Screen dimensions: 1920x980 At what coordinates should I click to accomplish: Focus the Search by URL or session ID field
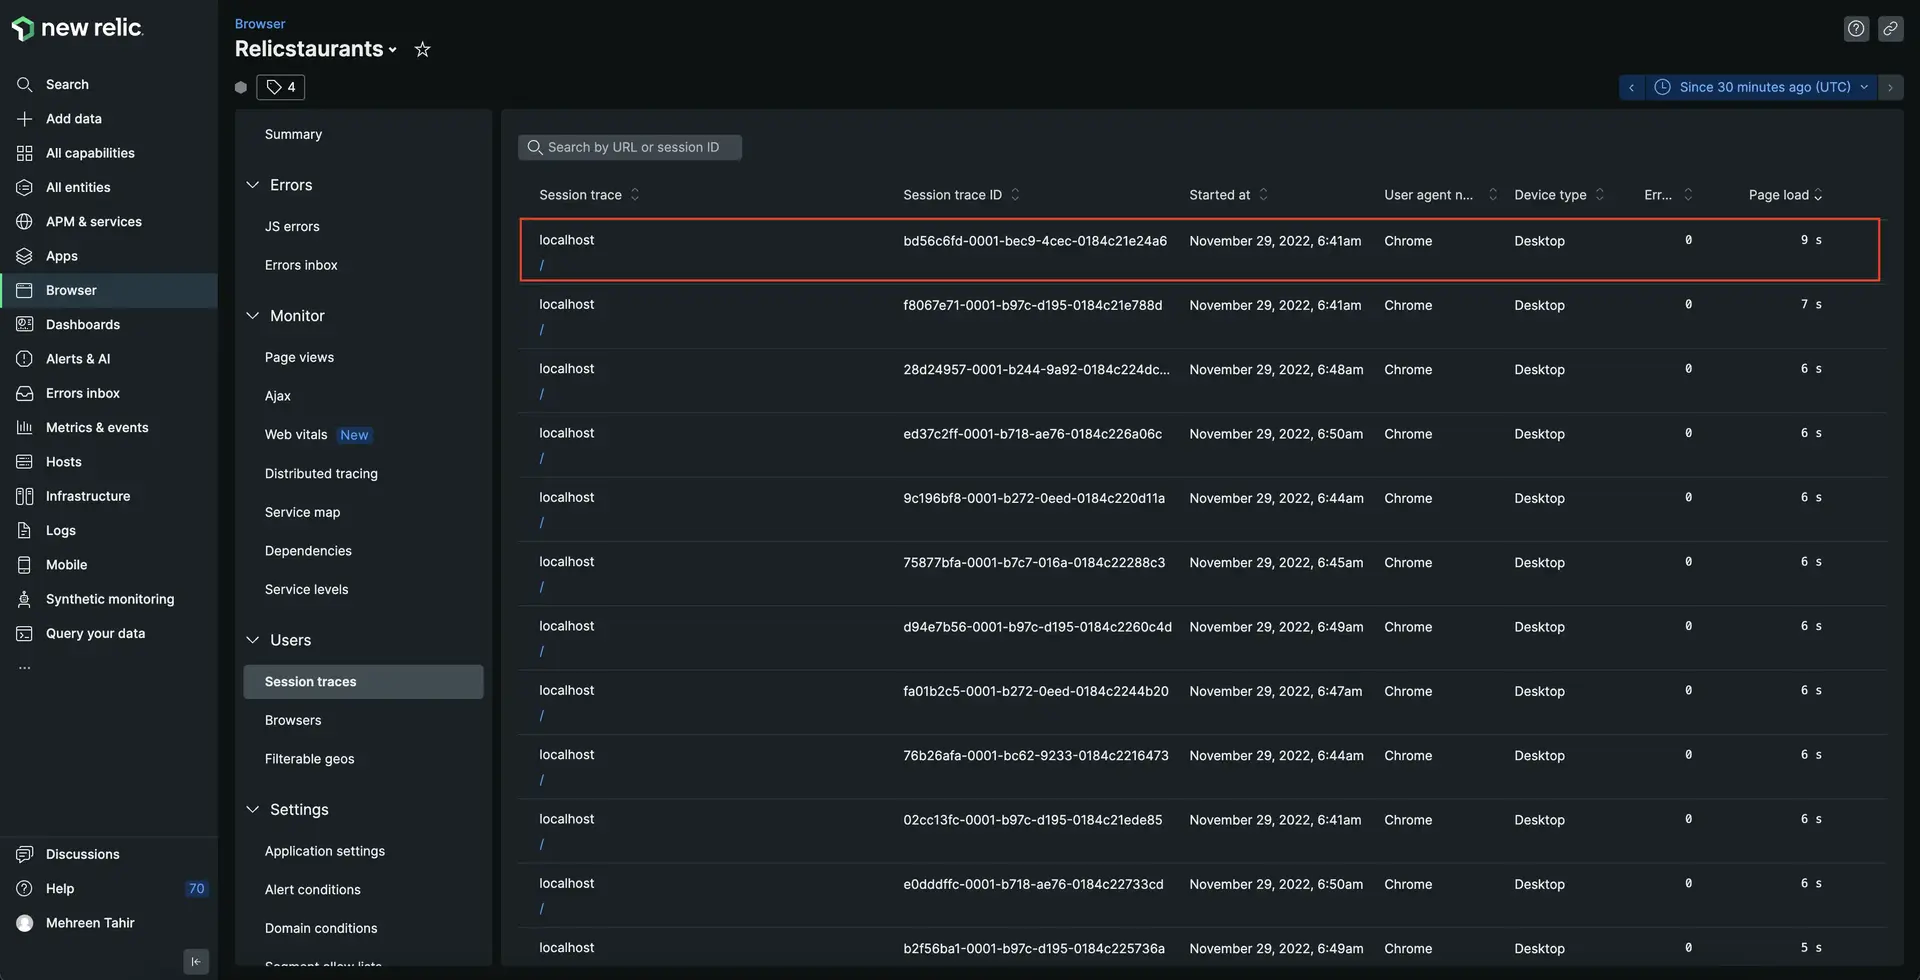pyautogui.click(x=630, y=148)
